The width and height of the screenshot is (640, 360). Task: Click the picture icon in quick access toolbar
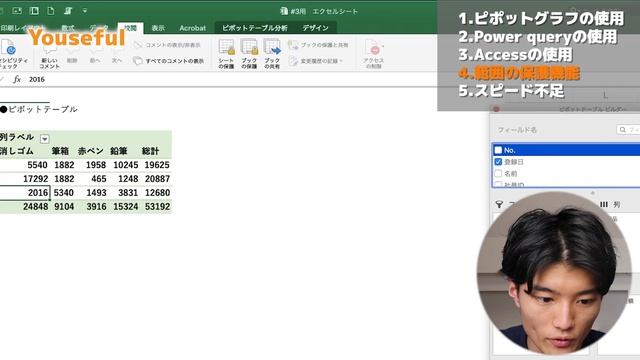17,11
